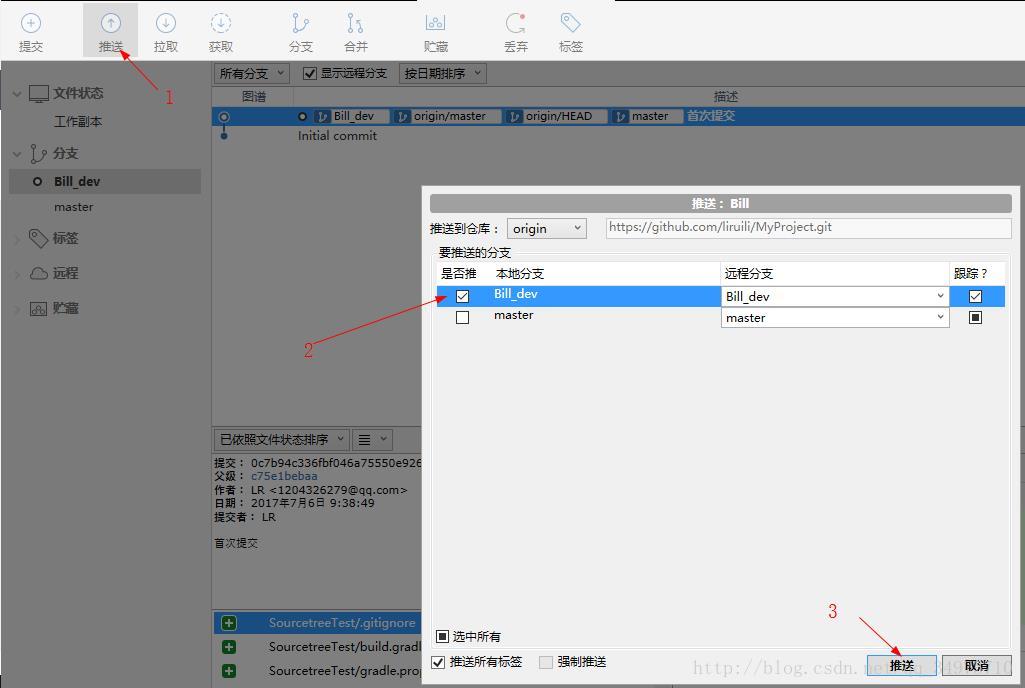Open remote branch dropdown for master
This screenshot has width=1025, height=688.
coord(835,317)
